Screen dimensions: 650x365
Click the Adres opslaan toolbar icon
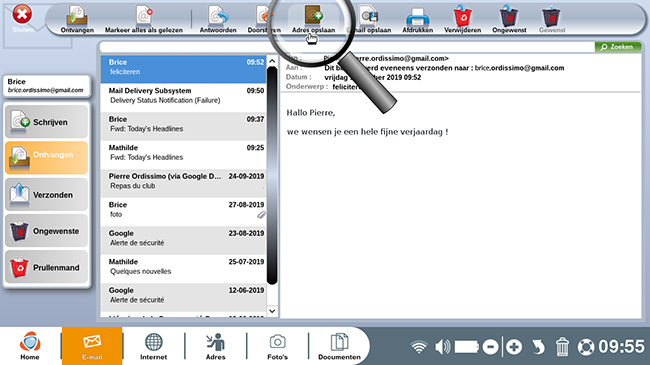coord(313,15)
